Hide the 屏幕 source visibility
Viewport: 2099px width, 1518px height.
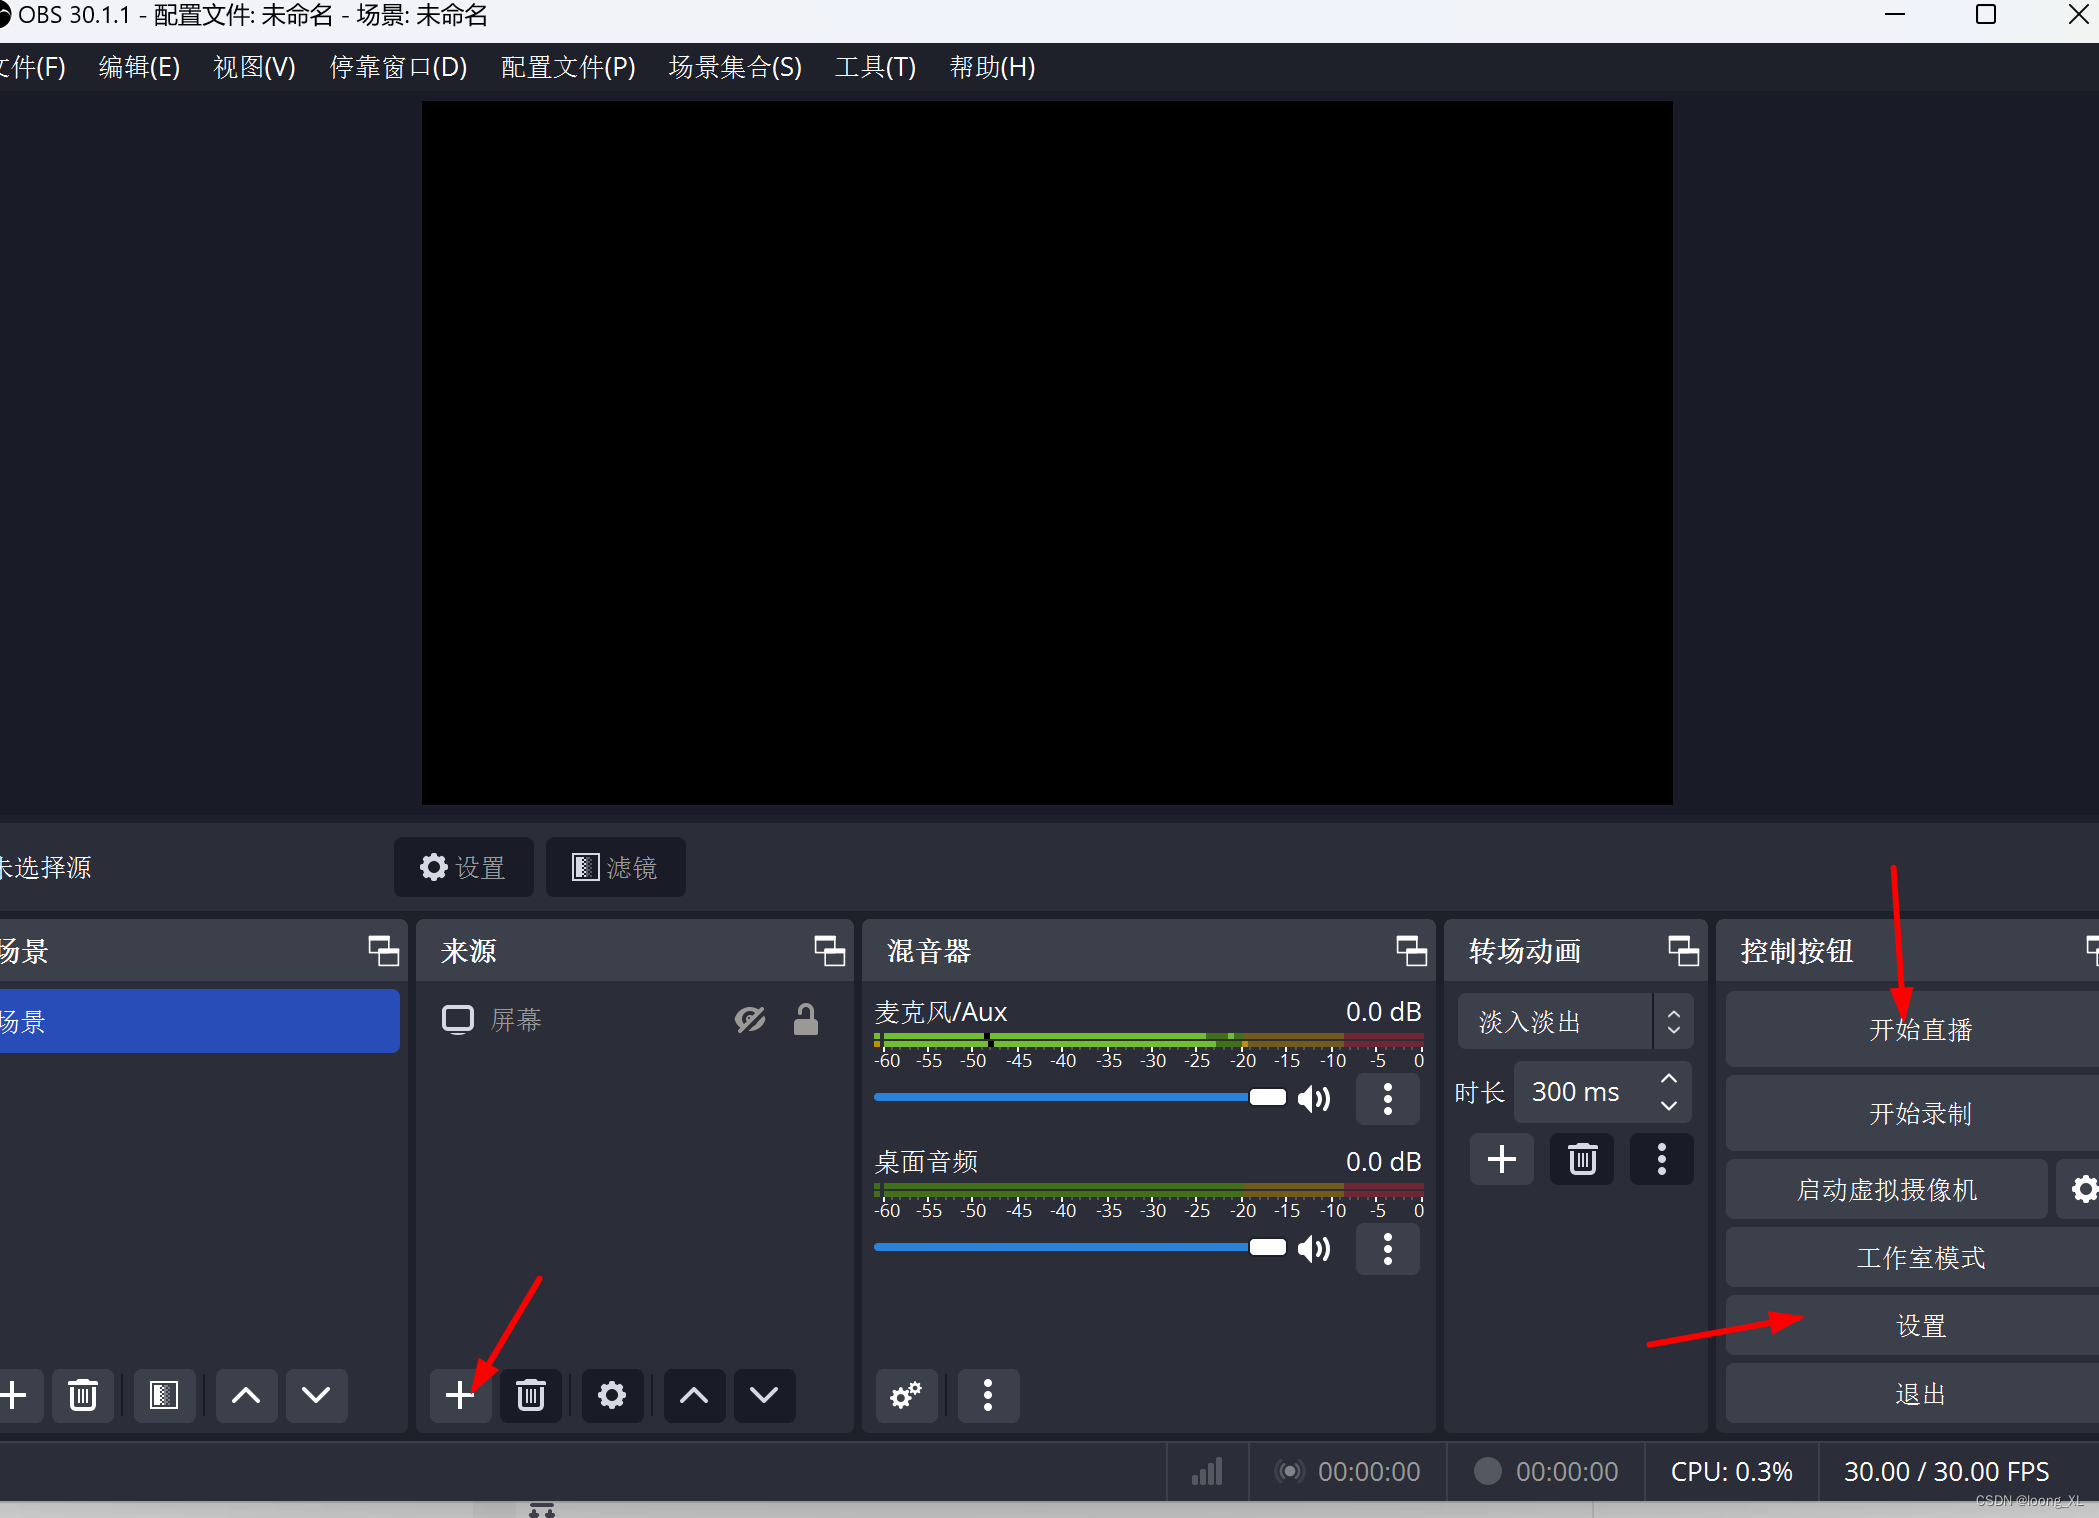coord(750,1019)
